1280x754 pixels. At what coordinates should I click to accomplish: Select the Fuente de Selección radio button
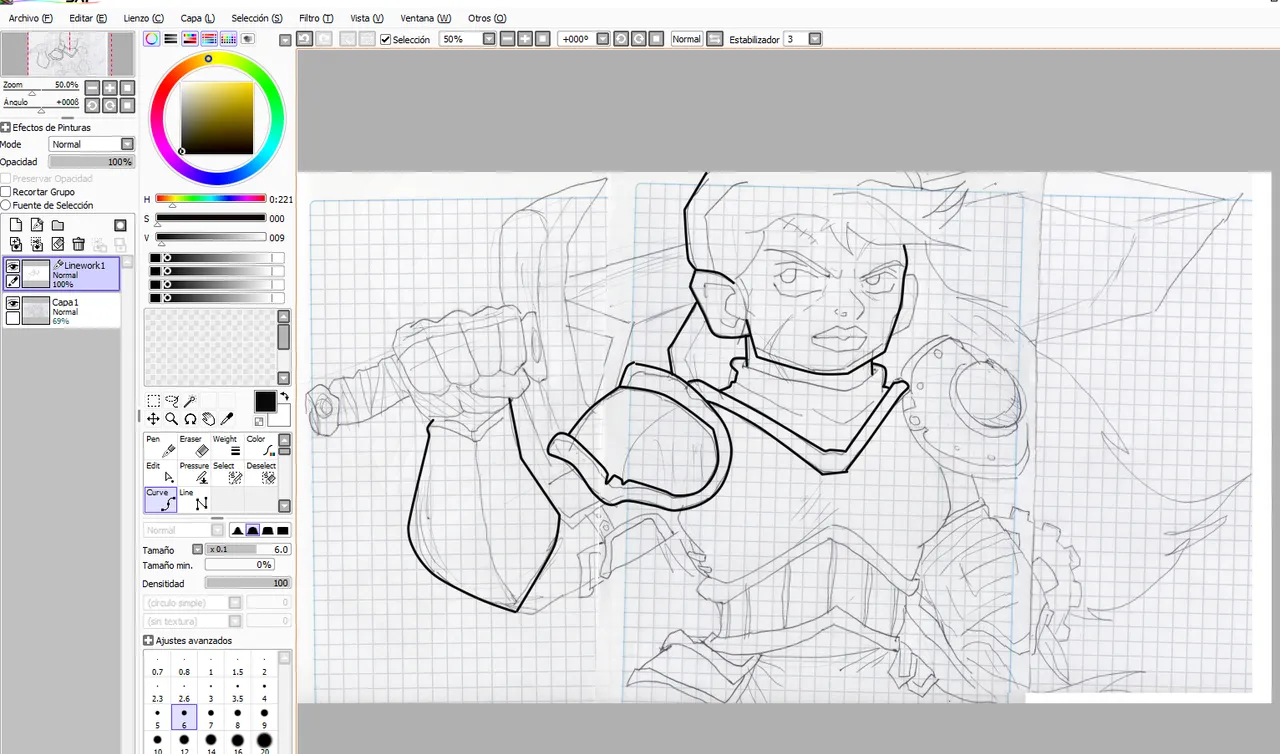(x=6, y=205)
